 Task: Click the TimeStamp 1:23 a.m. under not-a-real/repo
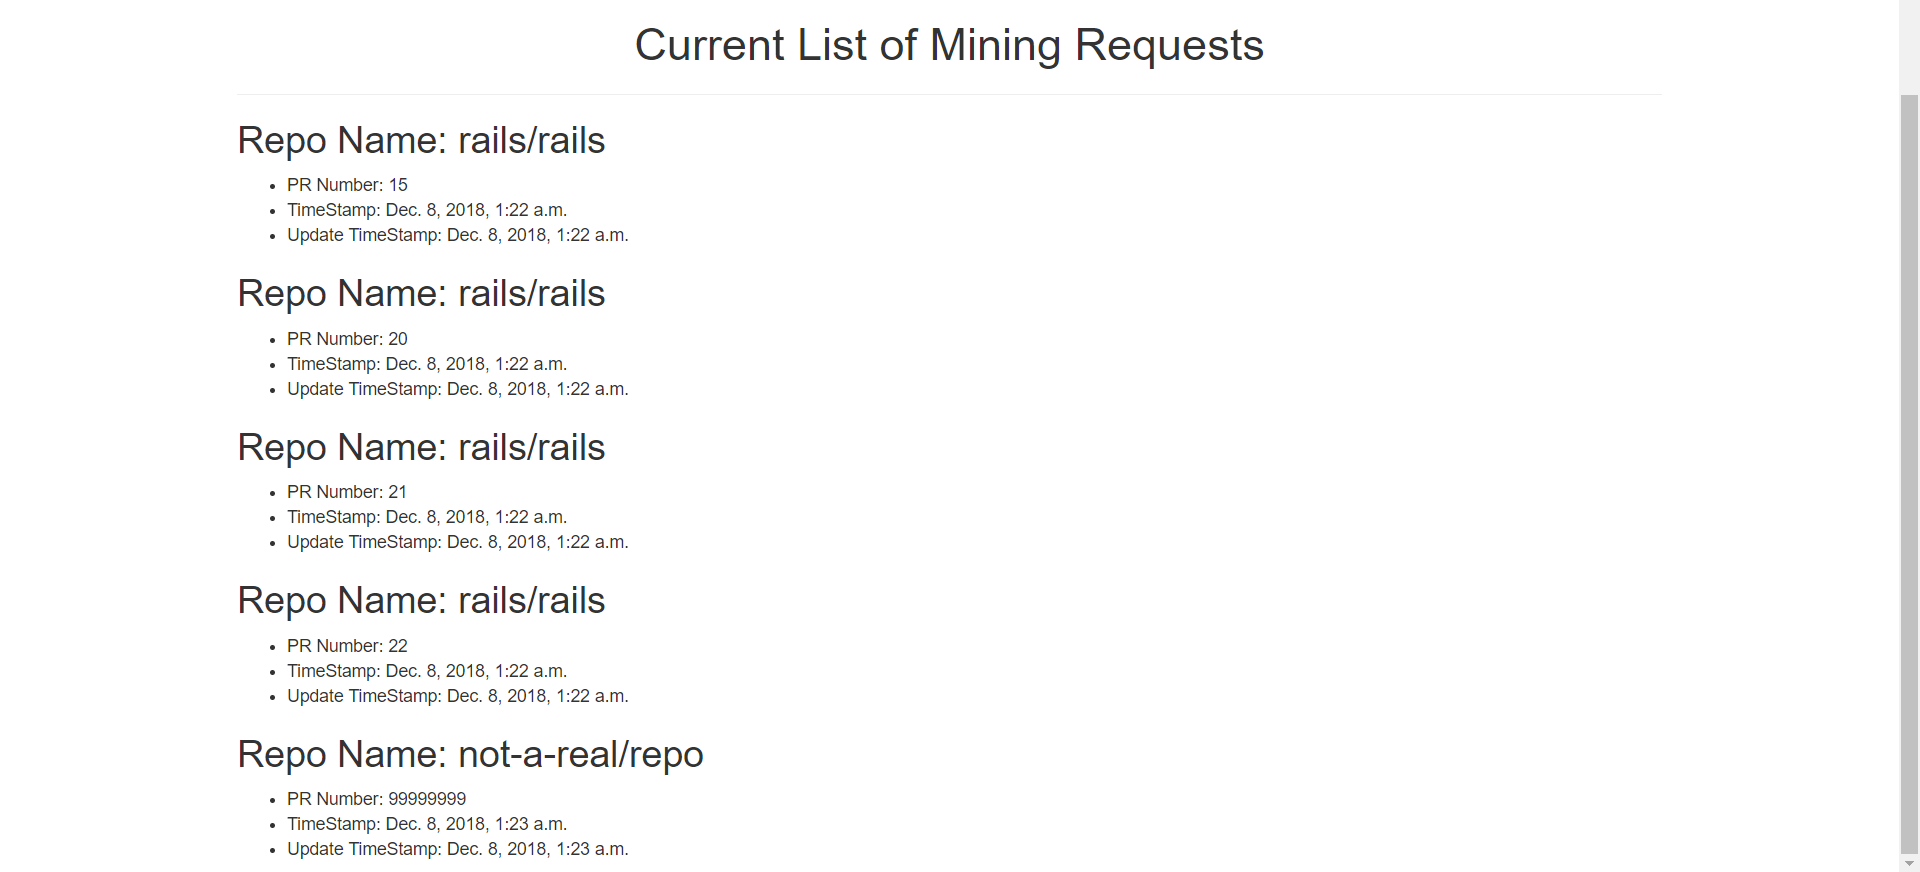click(x=427, y=824)
